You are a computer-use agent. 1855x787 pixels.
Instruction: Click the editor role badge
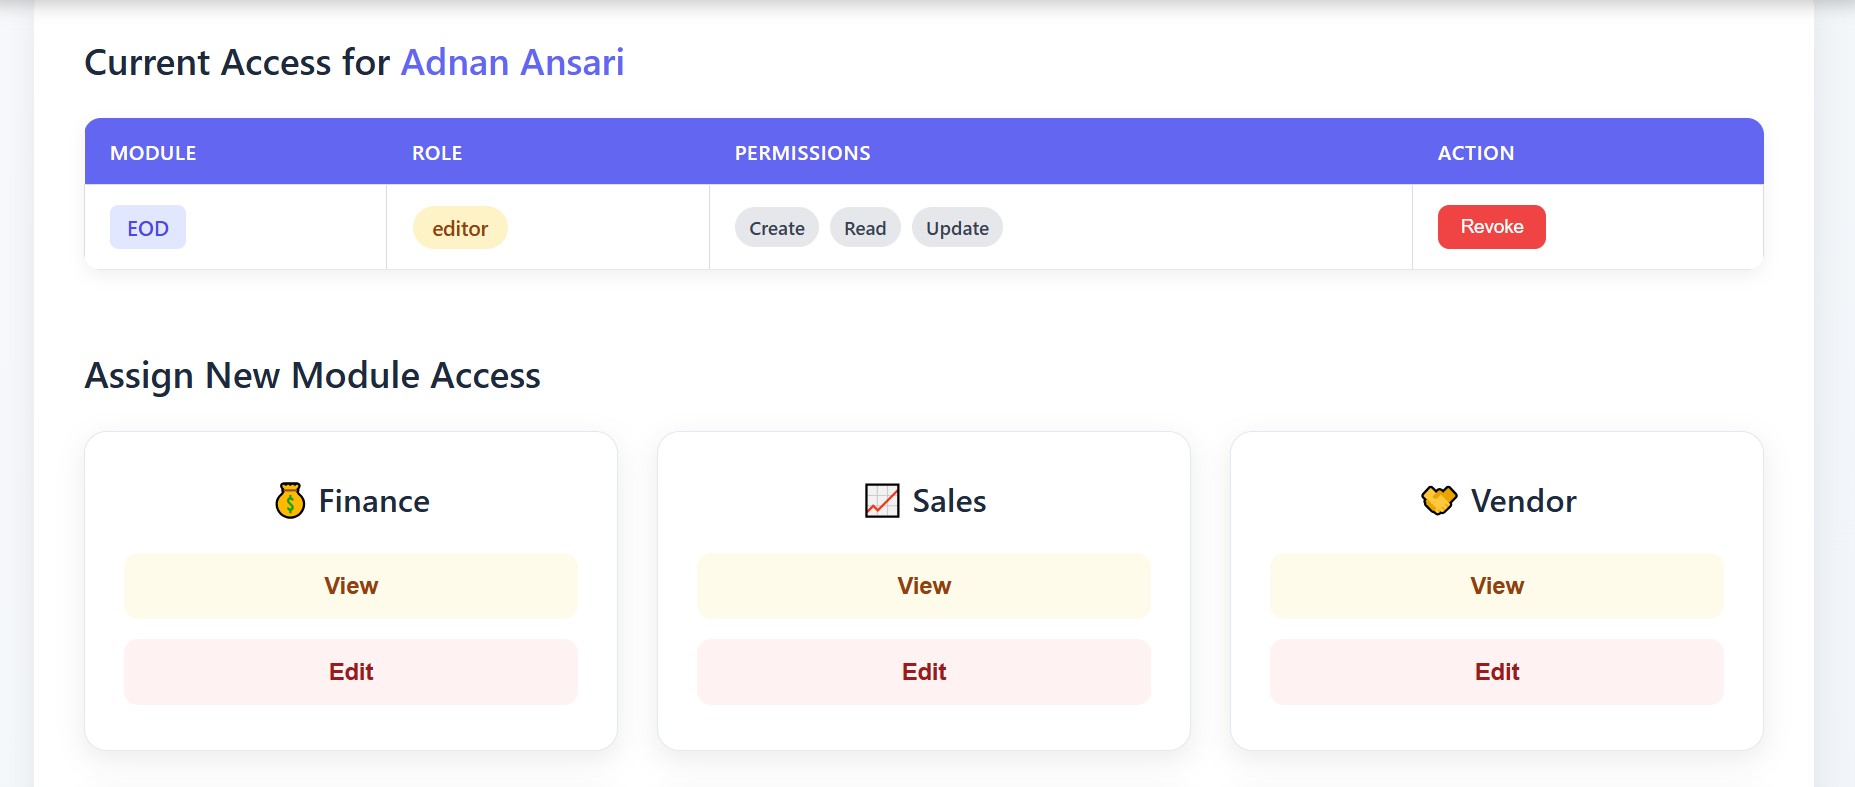(460, 228)
